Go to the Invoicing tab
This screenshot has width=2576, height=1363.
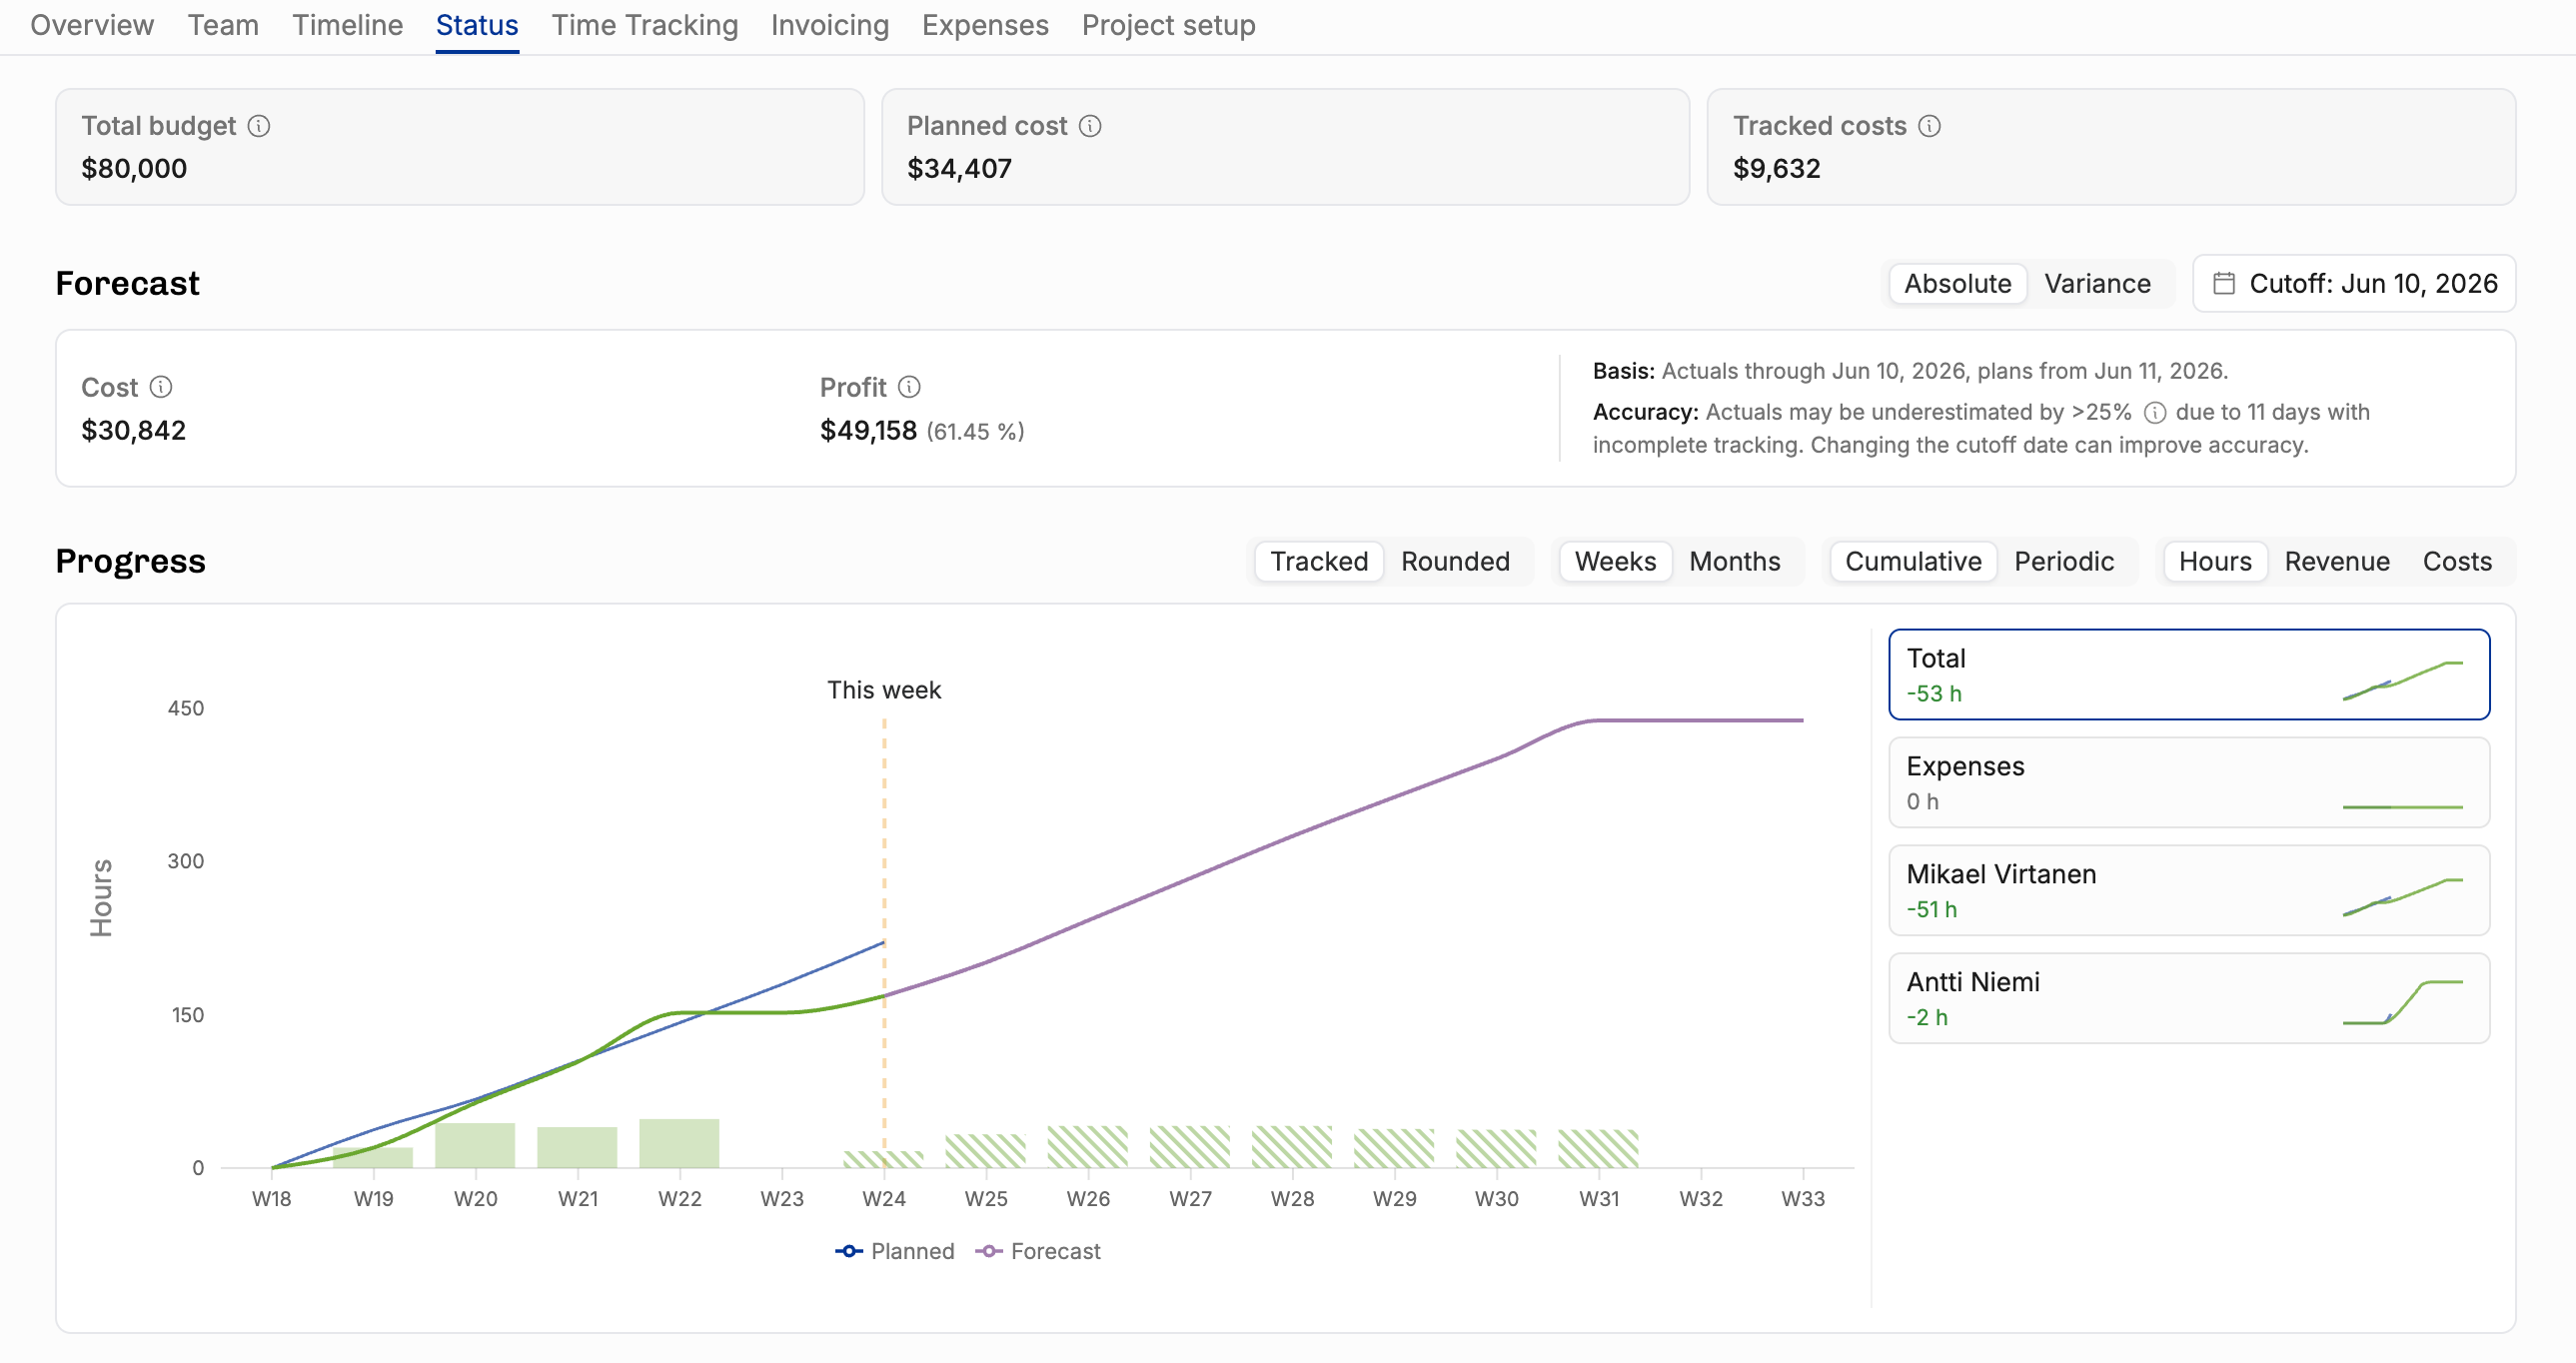click(830, 25)
